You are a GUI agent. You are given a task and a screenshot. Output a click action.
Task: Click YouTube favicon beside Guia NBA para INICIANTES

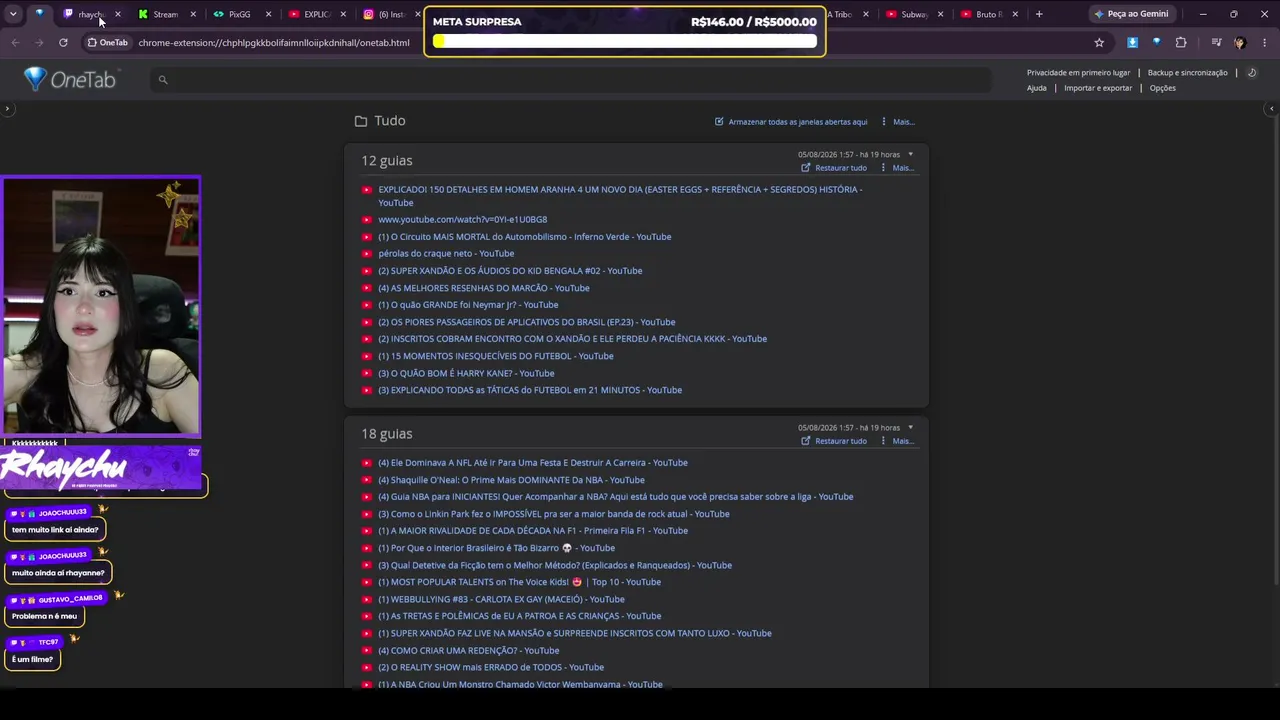click(x=367, y=497)
